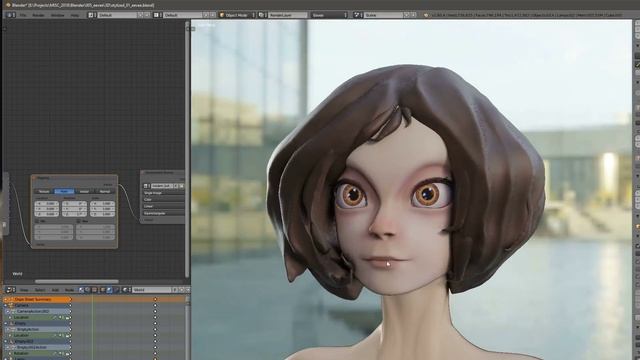Open the File menu
Screen dimensions: 640x360
[x=23, y=15]
